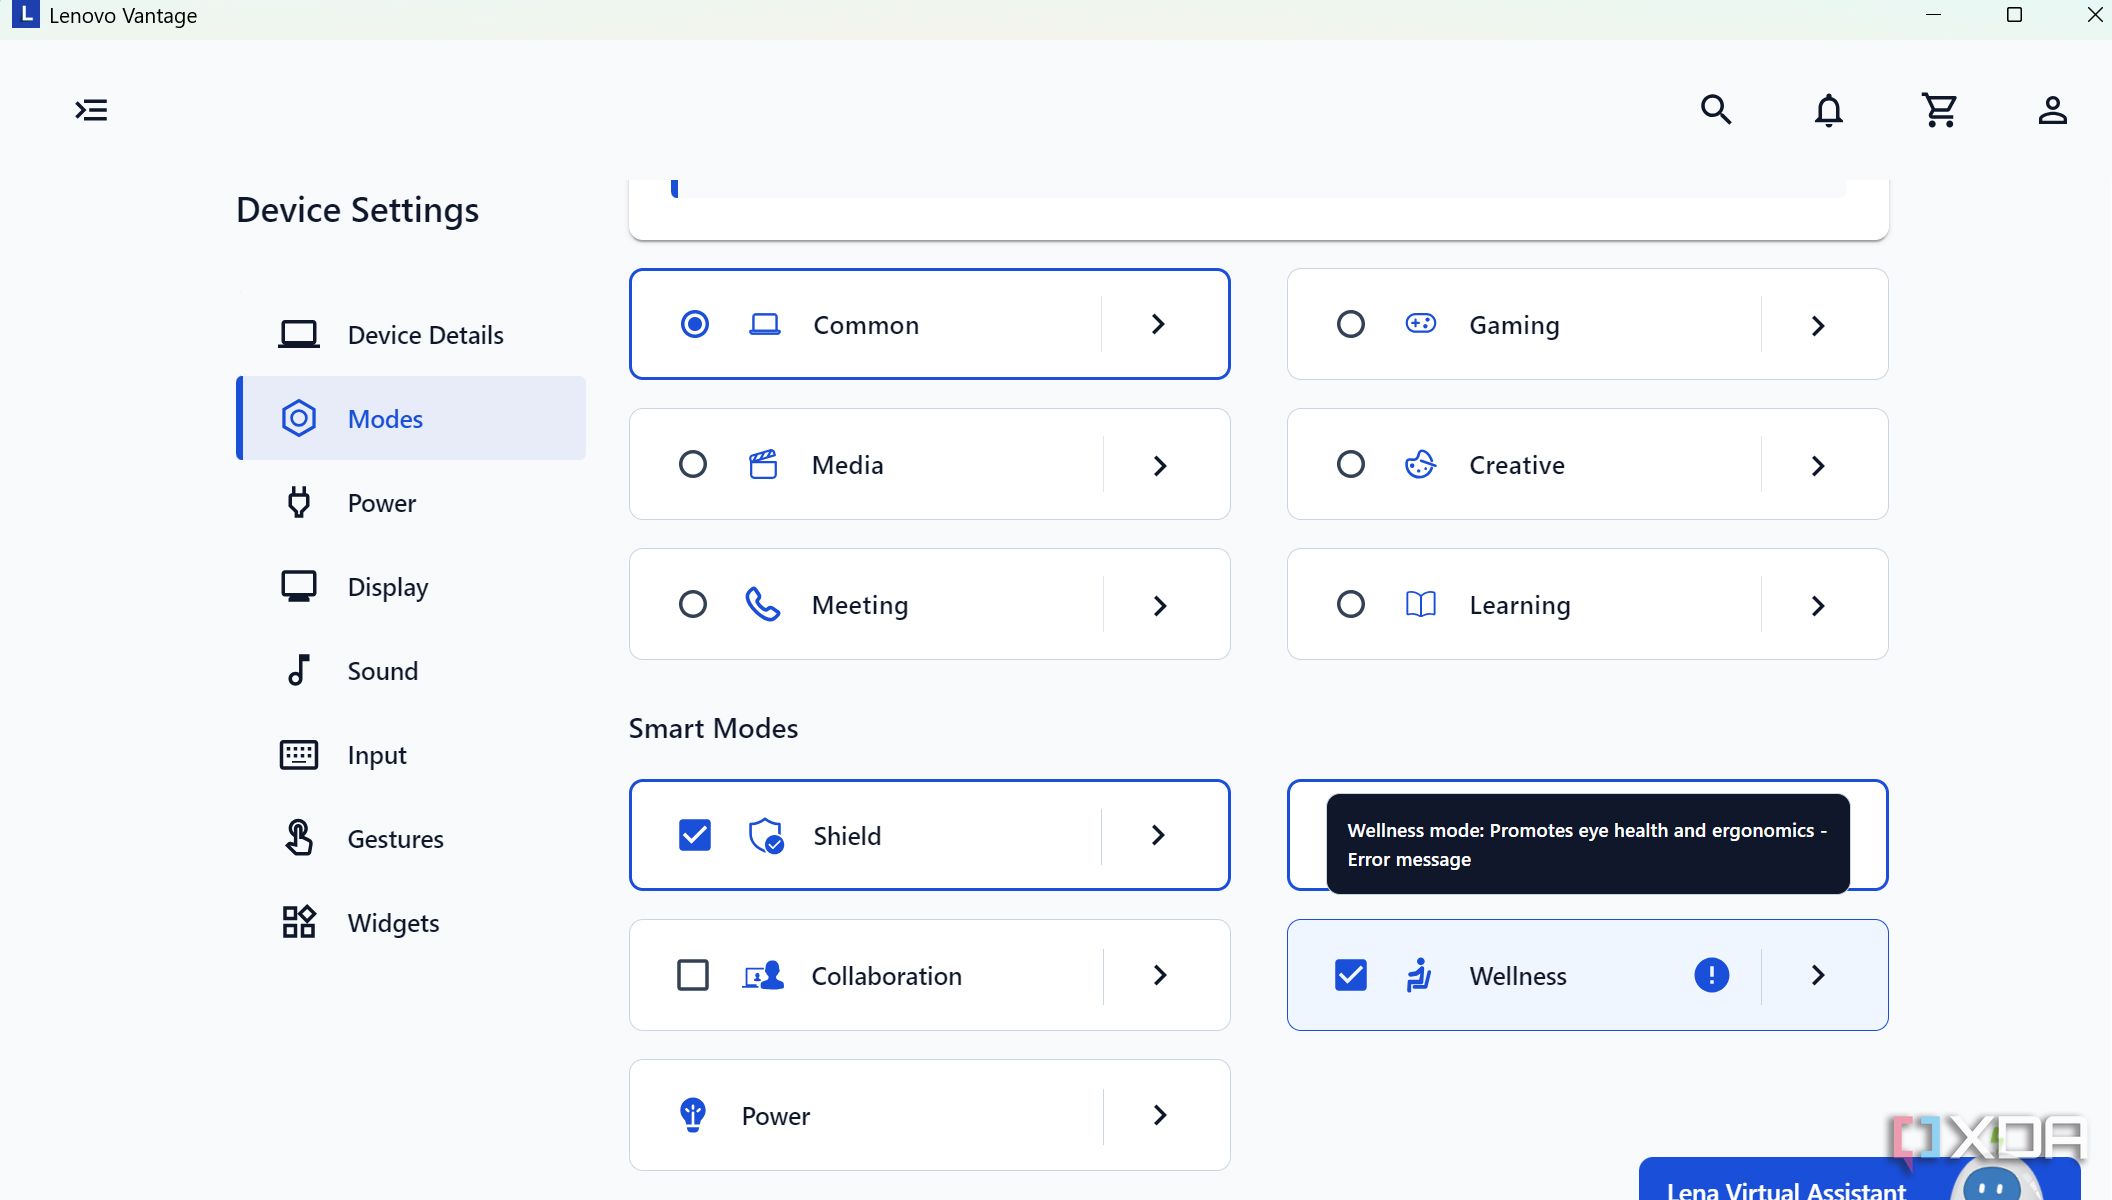Image resolution: width=2112 pixels, height=1200 pixels.
Task: Click the Shield mode icon
Action: coord(766,835)
